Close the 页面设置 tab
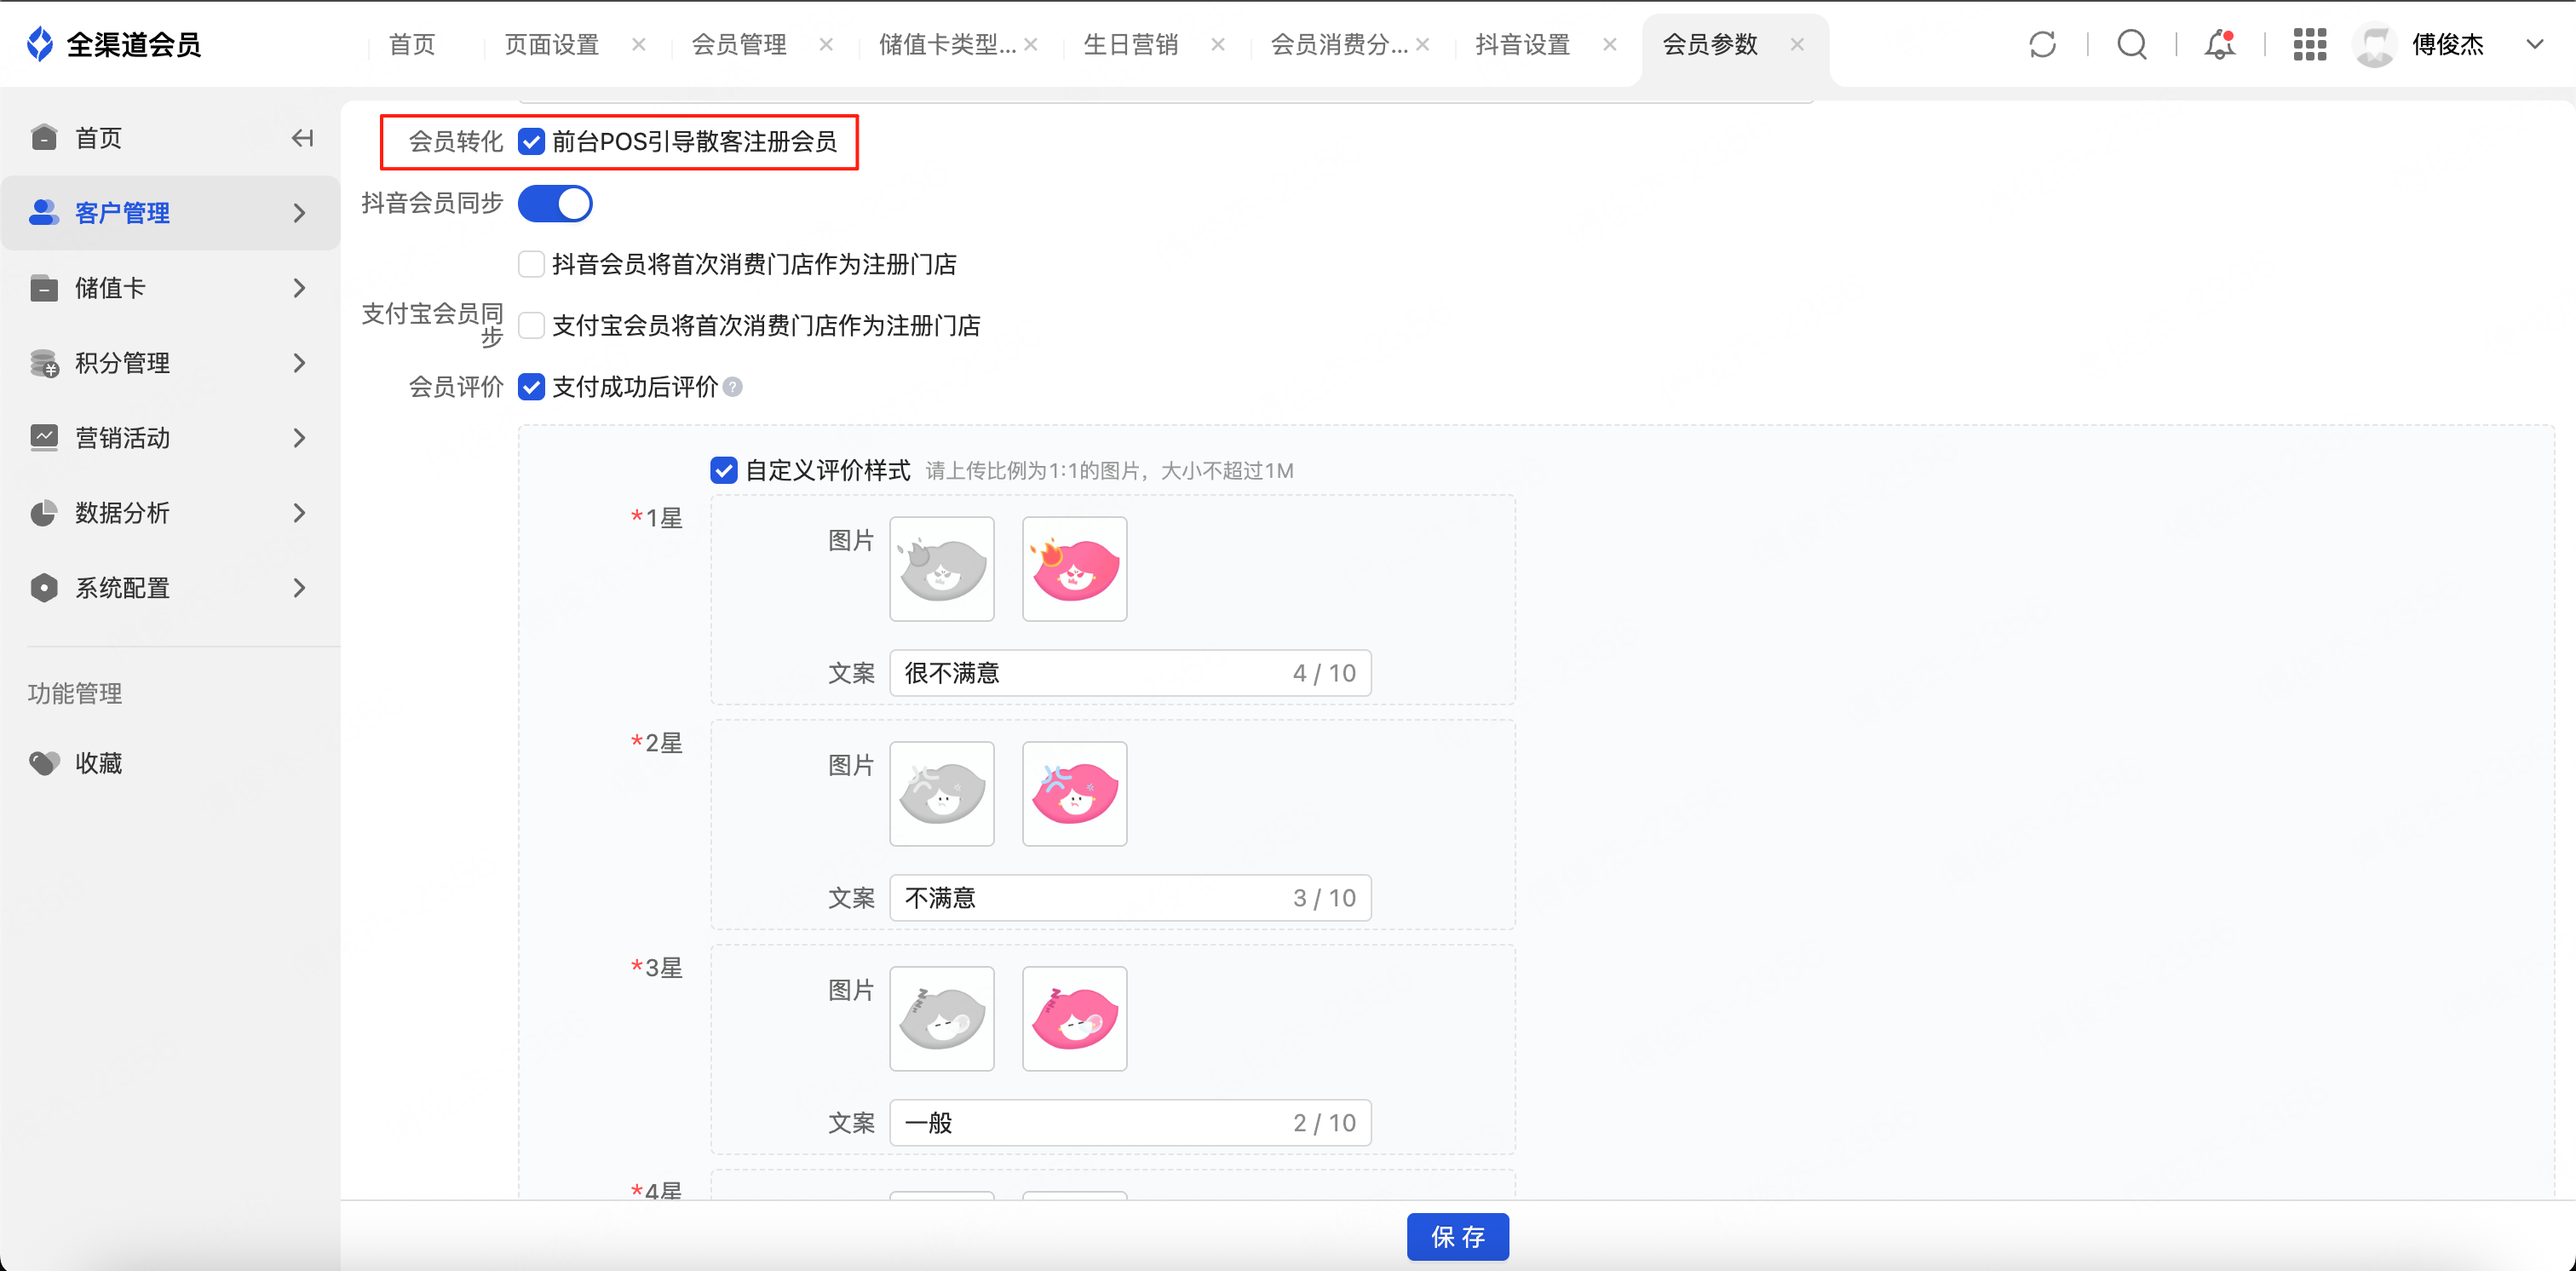This screenshot has width=2576, height=1271. (x=639, y=44)
